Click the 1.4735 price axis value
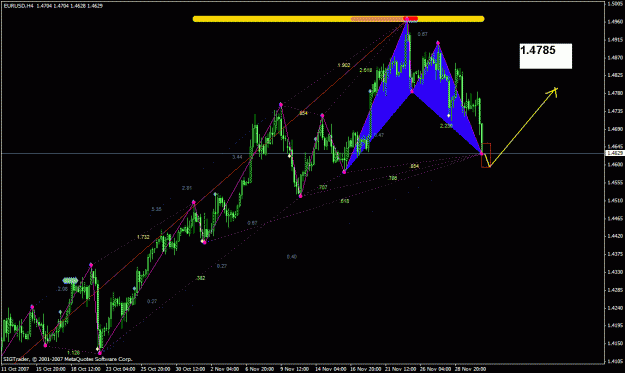This screenshot has height=373, width=625. [615, 111]
